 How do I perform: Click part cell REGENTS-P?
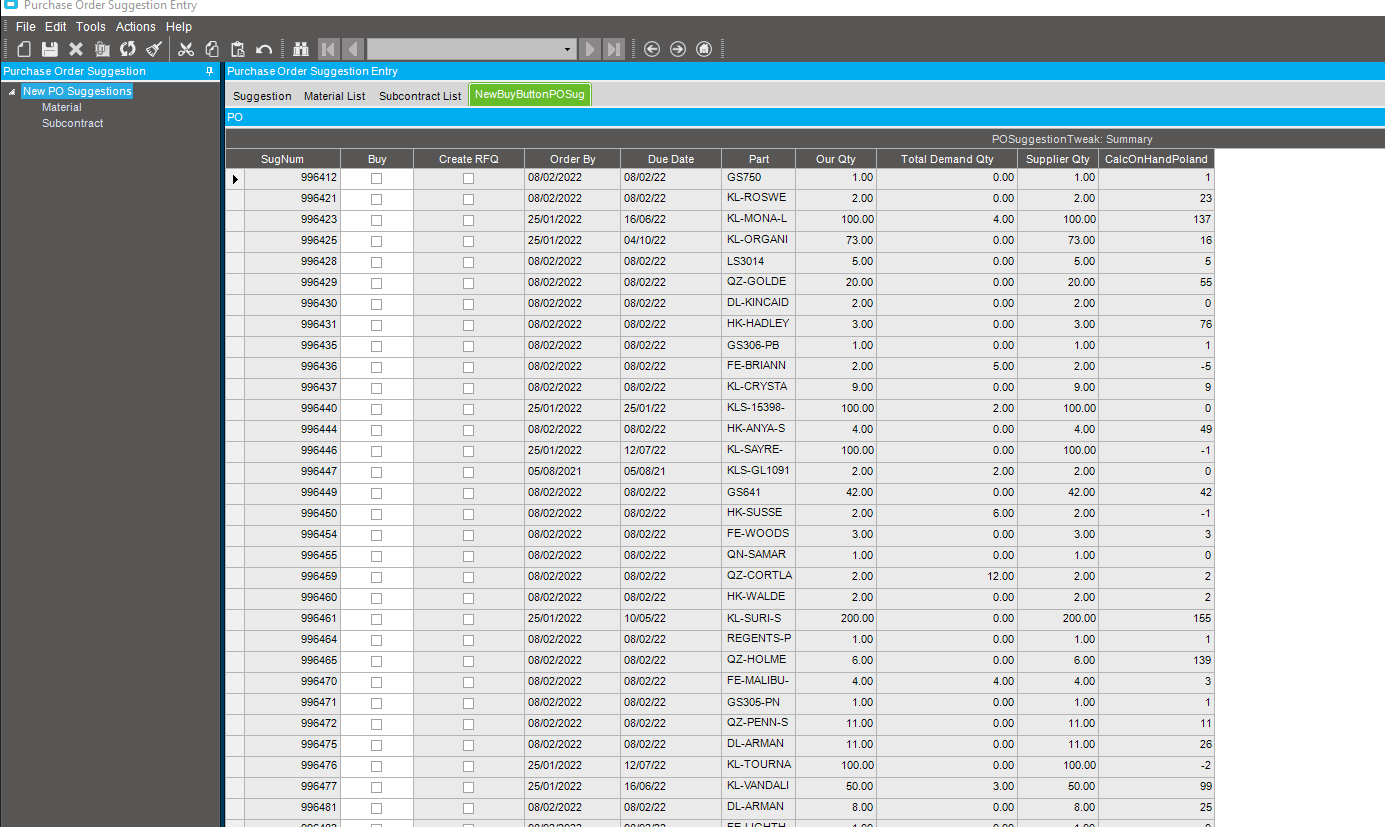click(759, 639)
